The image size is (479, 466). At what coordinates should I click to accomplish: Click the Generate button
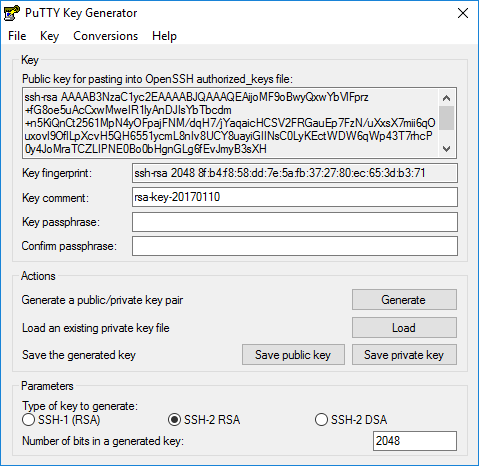point(404,300)
